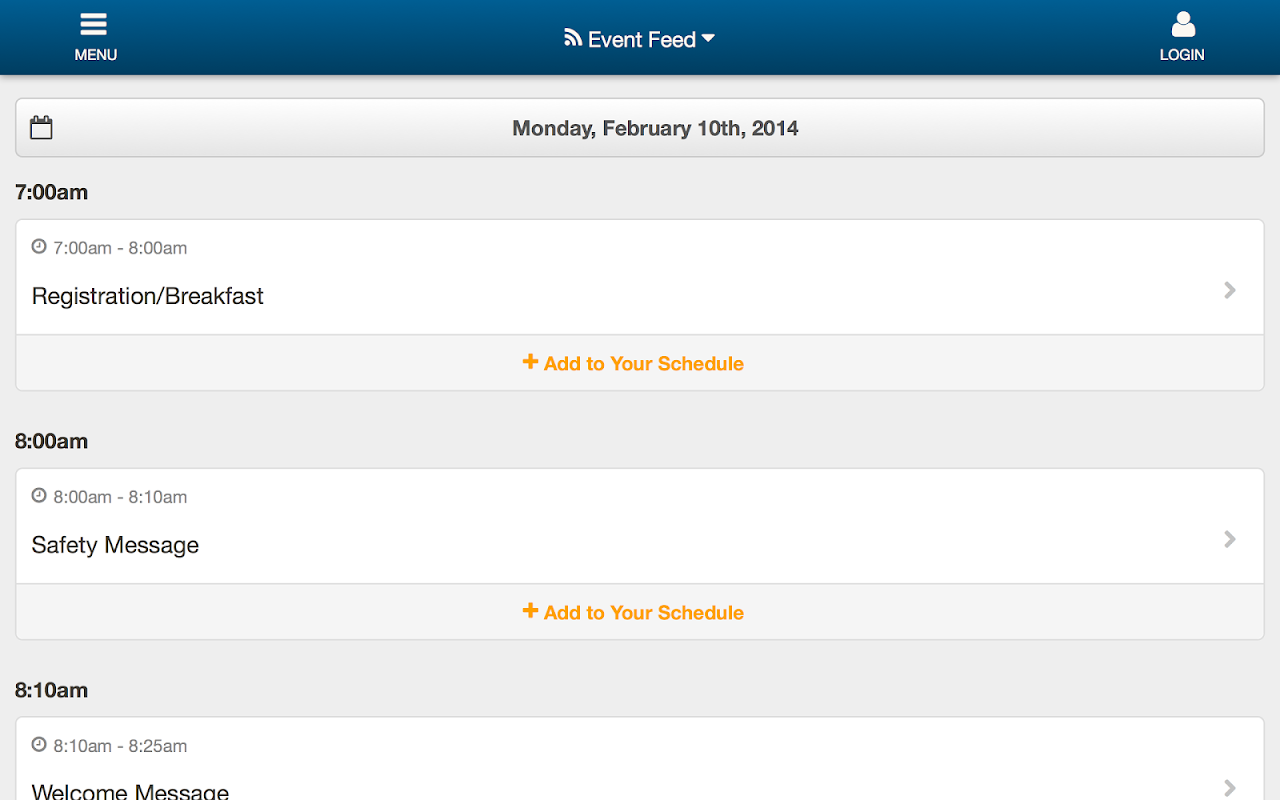This screenshot has height=800, width=1280.
Task: Expand the Event Feed dropdown arrow
Action: 708,39
